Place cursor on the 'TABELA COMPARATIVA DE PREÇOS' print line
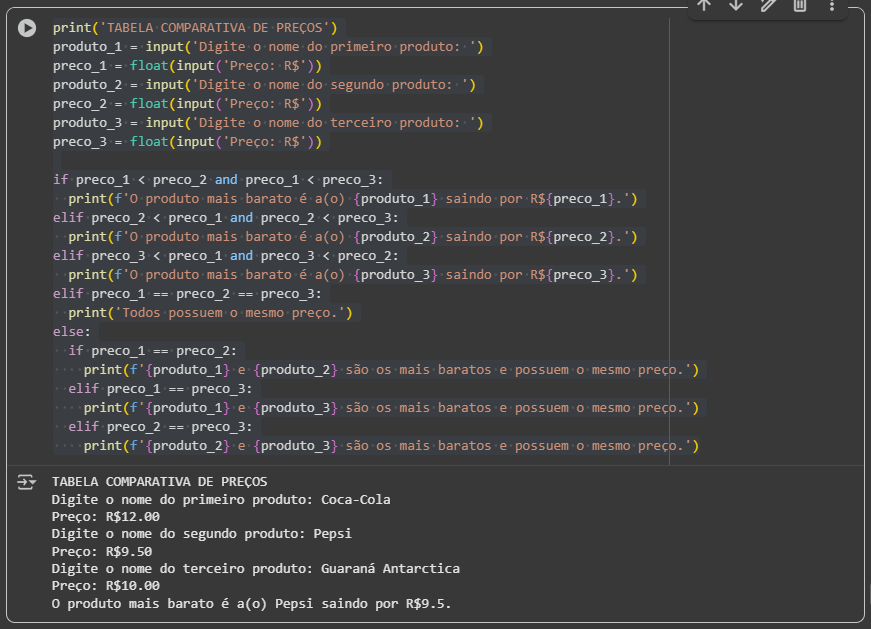Image resolution: width=871 pixels, height=629 pixels. coord(196,28)
